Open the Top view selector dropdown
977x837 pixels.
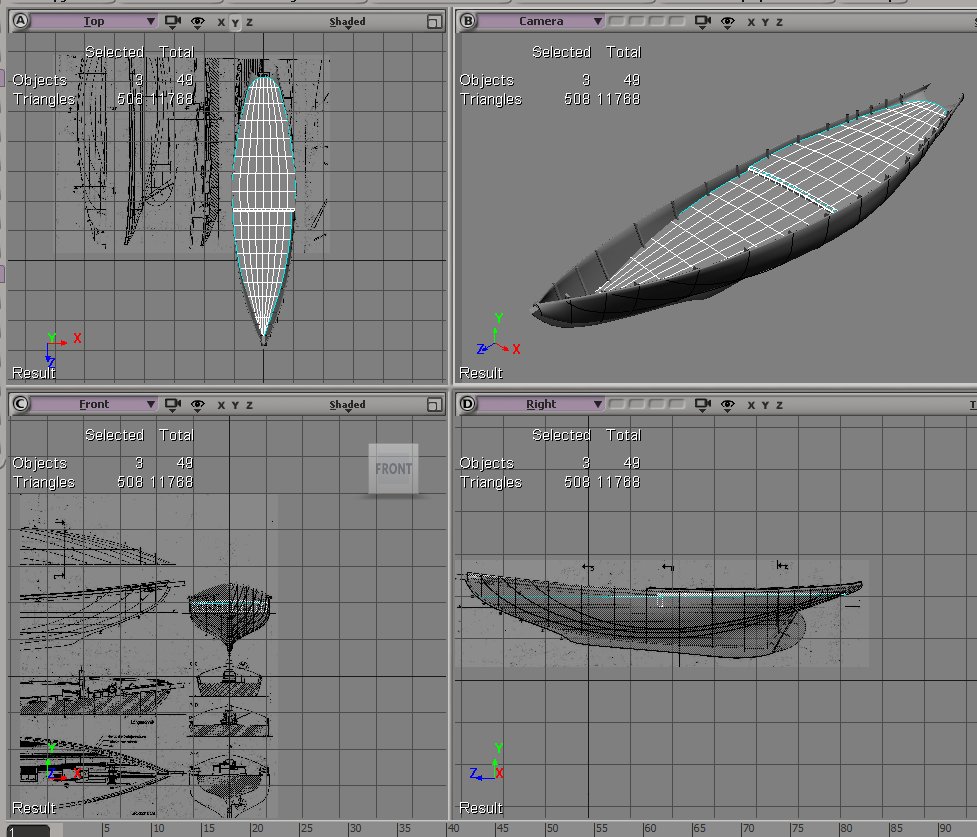(95, 21)
